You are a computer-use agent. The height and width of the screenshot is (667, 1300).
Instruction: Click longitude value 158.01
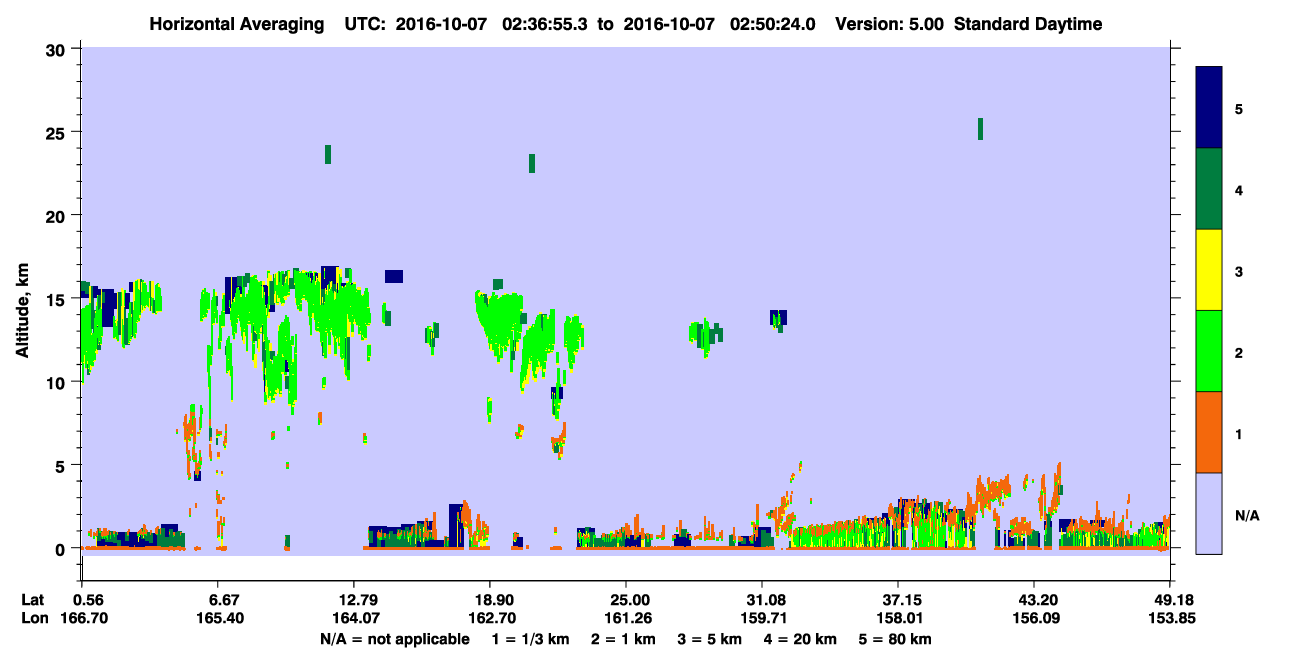pos(898,619)
